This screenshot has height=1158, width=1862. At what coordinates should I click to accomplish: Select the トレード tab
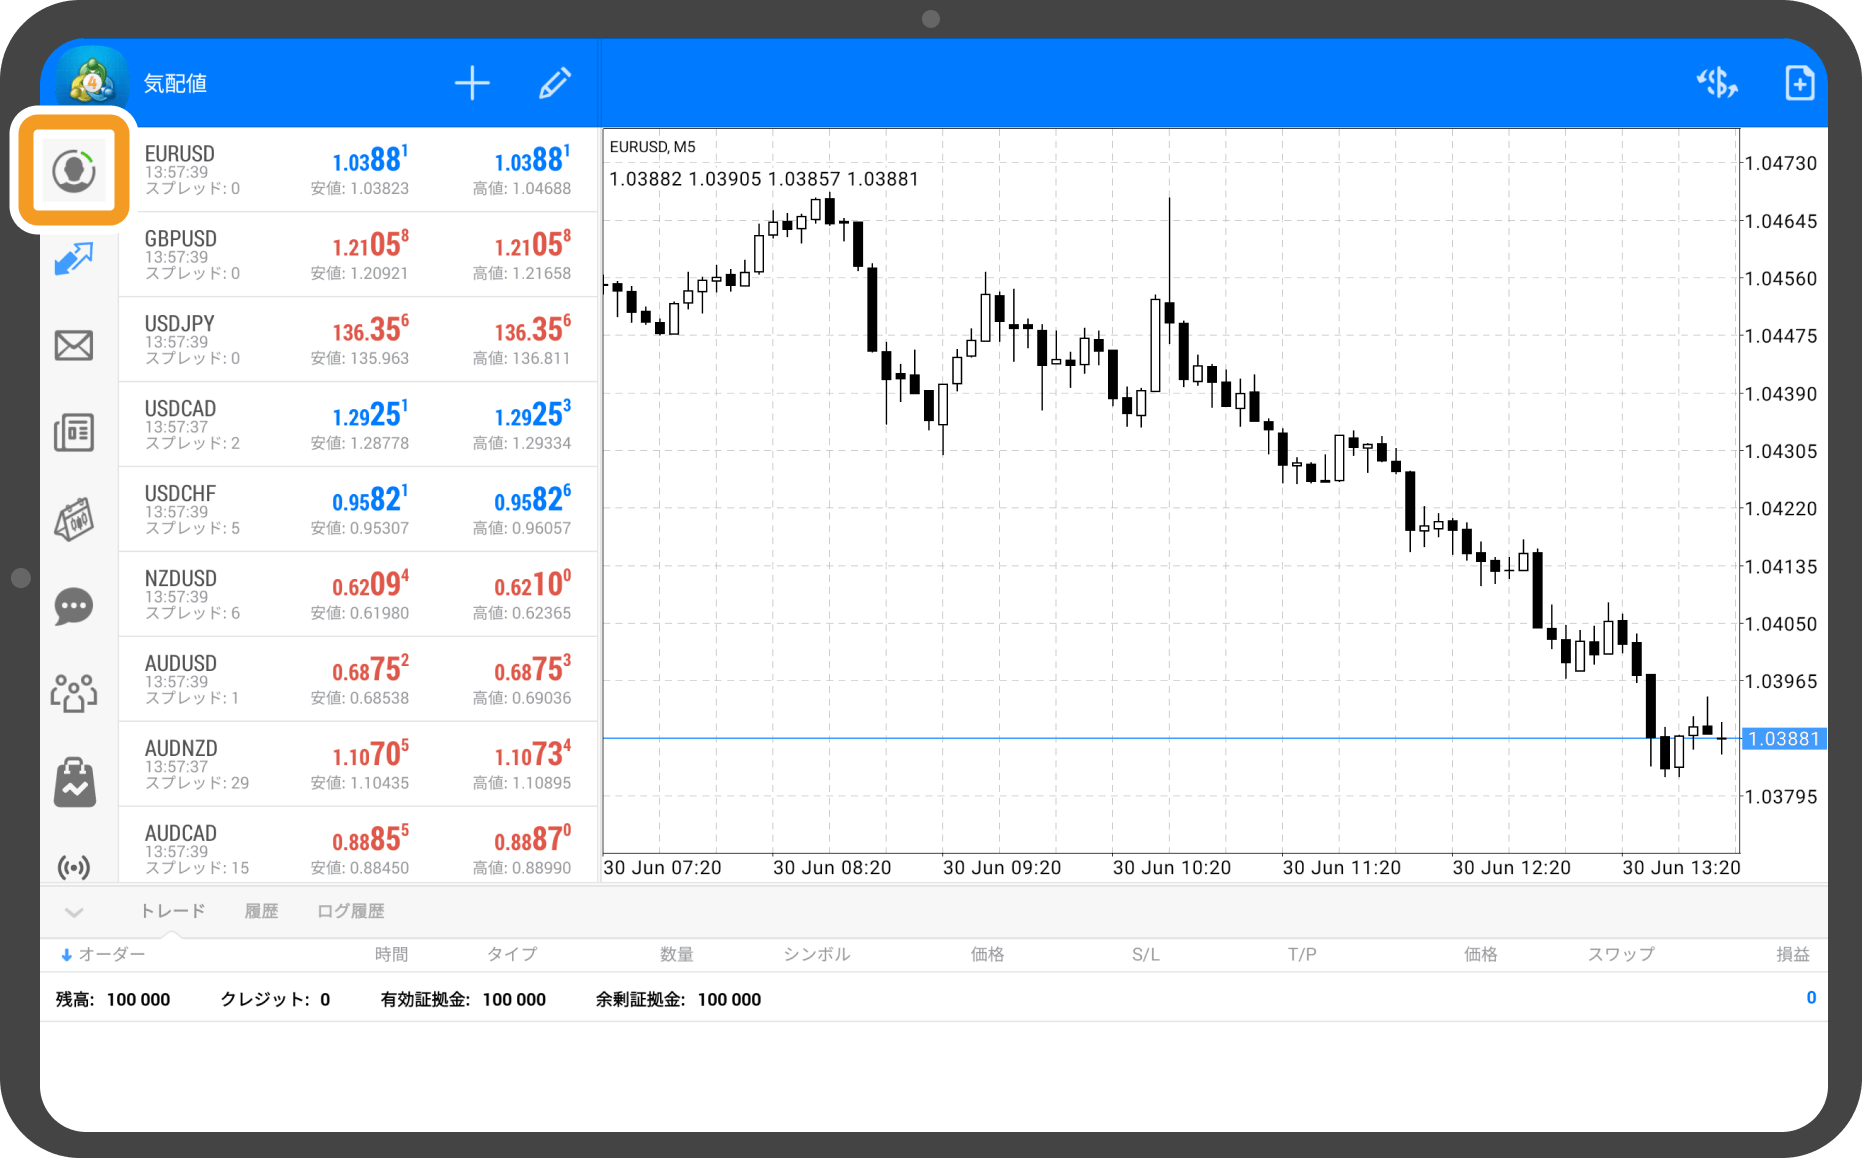pyautogui.click(x=172, y=911)
